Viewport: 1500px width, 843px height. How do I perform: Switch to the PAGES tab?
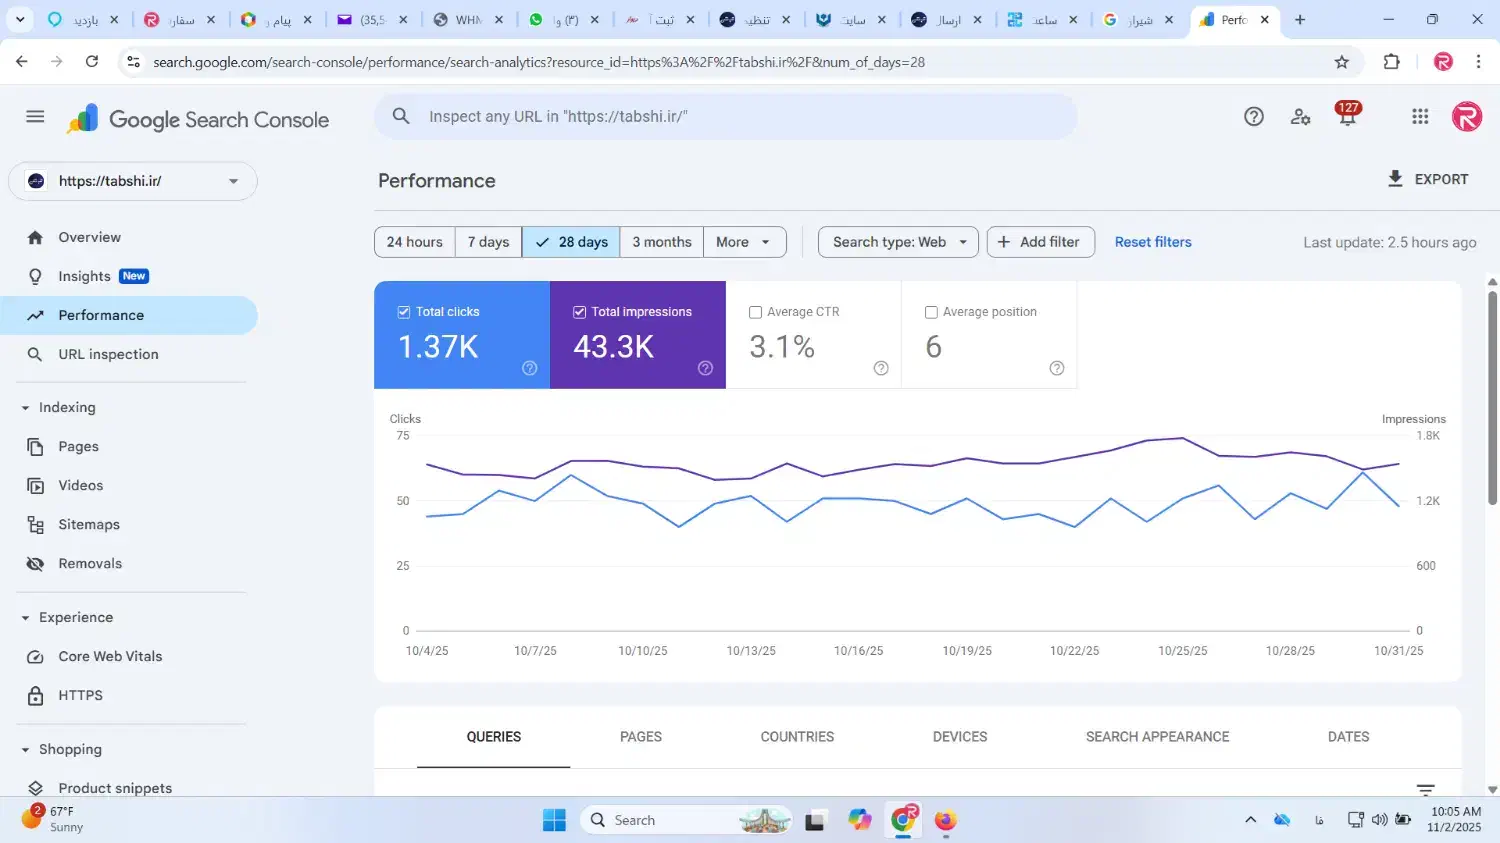point(641,737)
